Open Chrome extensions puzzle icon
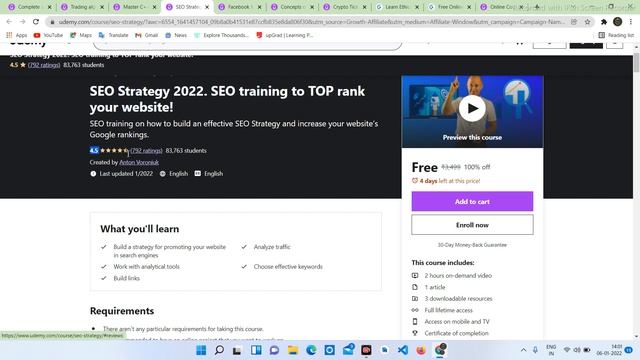The width and height of the screenshot is (640, 360). click(x=604, y=22)
